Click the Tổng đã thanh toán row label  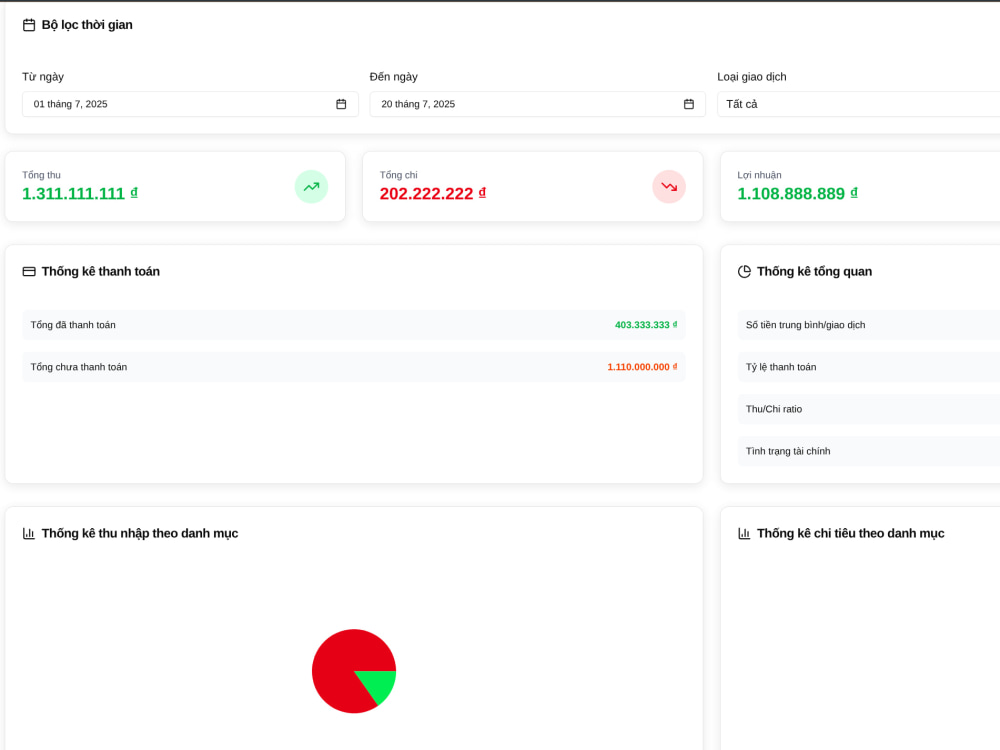point(73,325)
